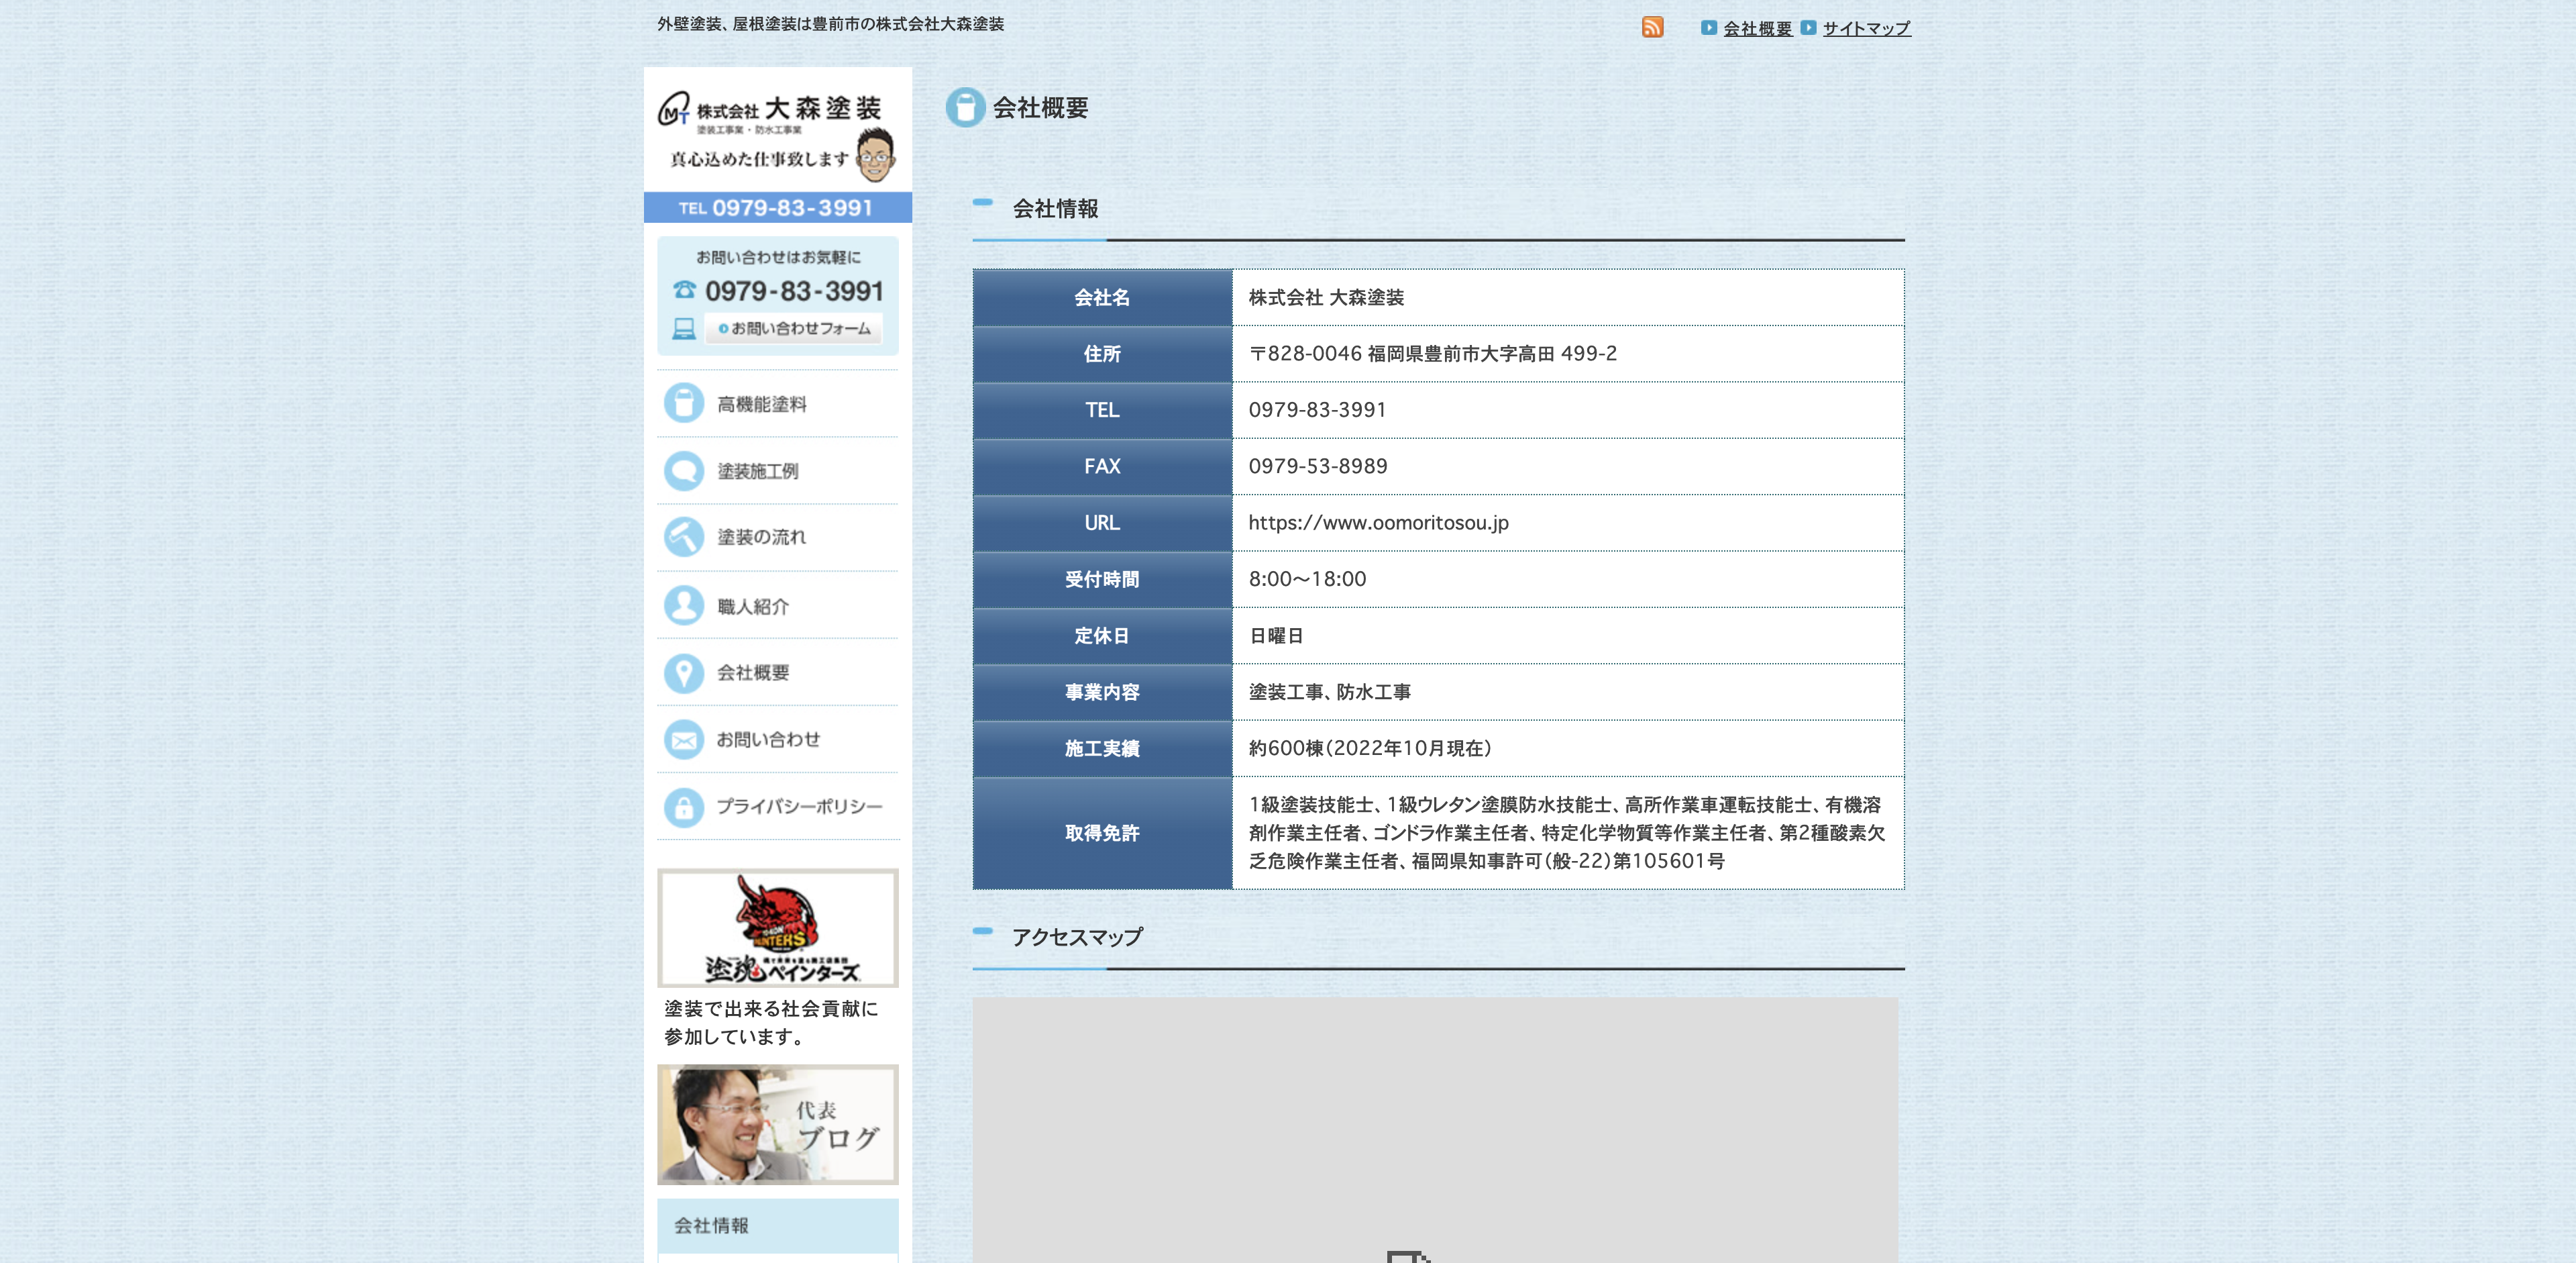Click the 取得免許 table header cell

pos(1102,833)
